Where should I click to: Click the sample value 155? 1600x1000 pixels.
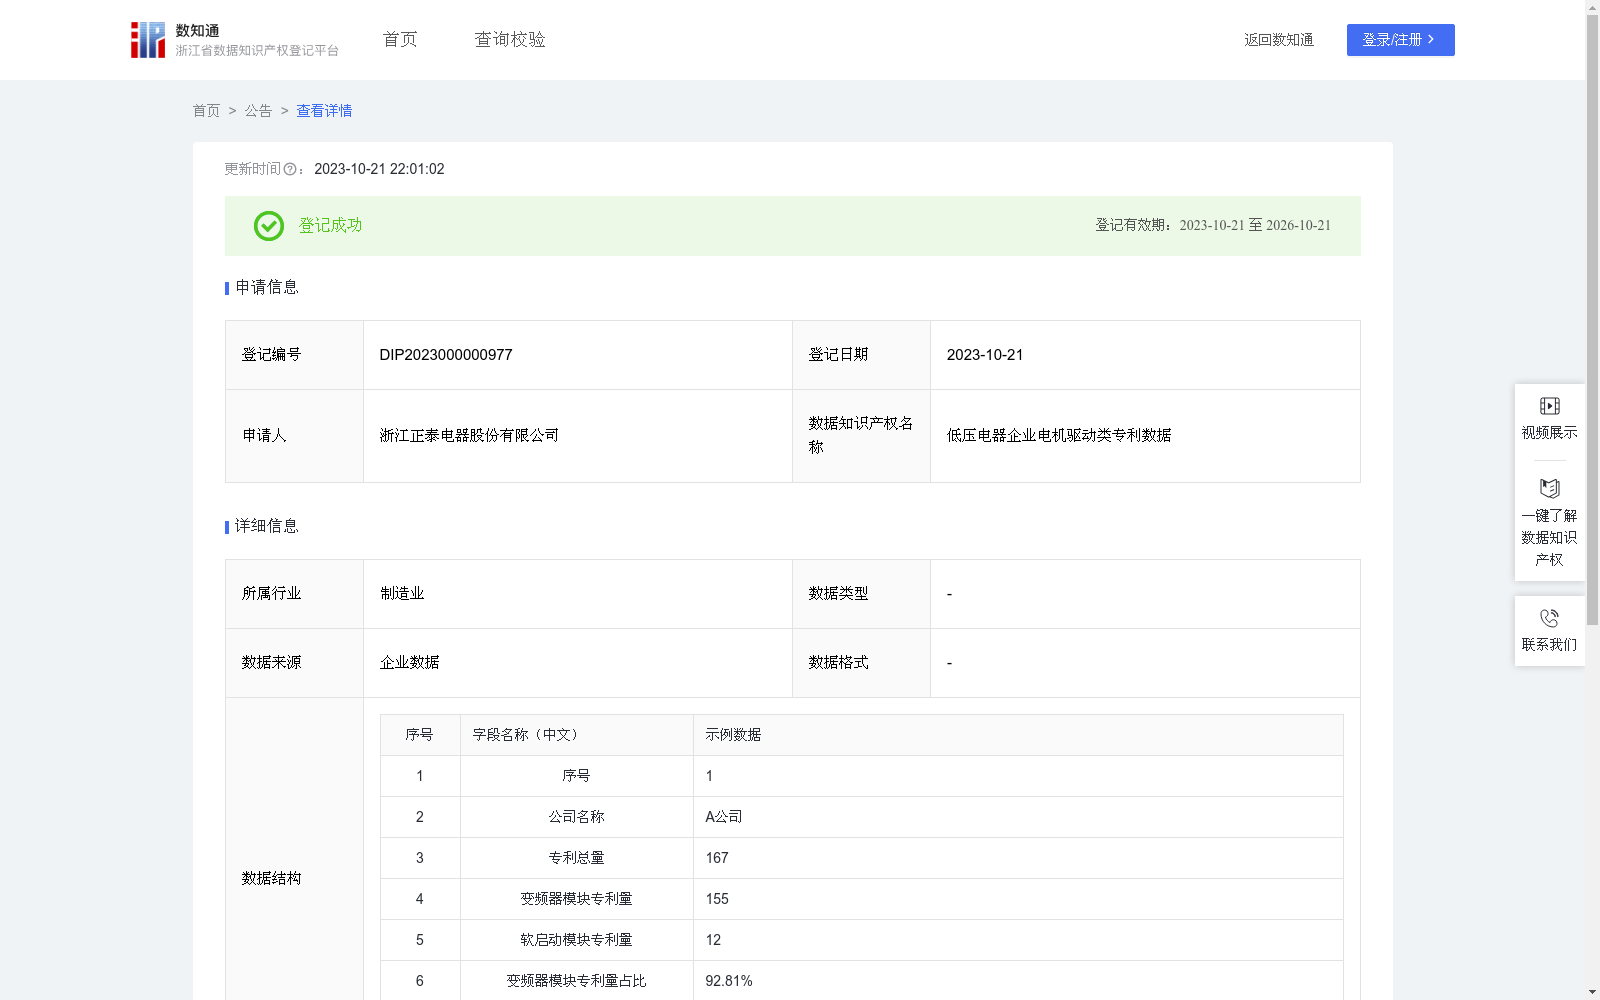717,899
